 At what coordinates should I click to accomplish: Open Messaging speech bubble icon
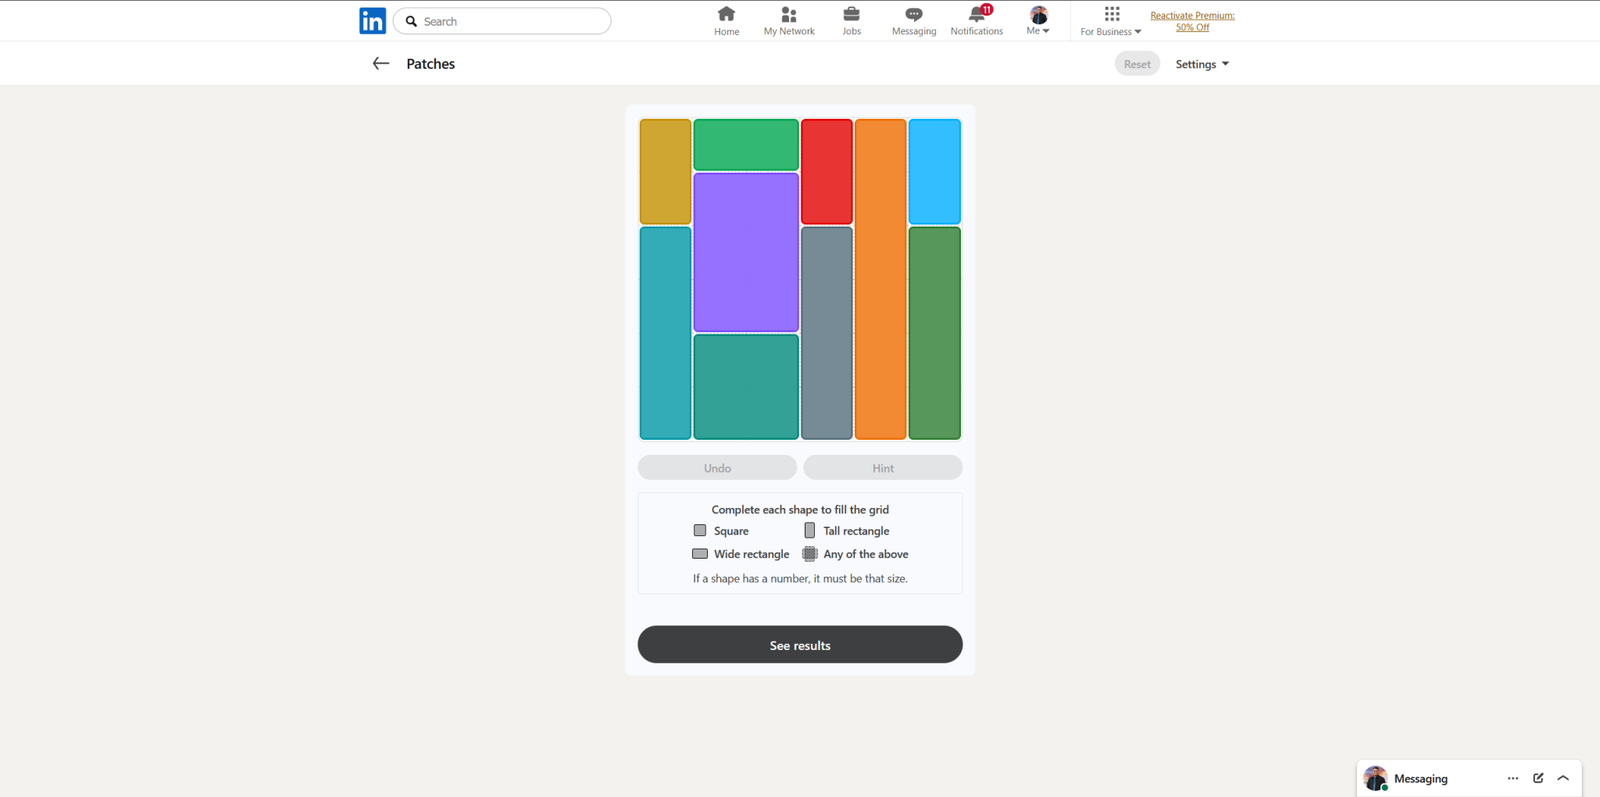(x=913, y=15)
